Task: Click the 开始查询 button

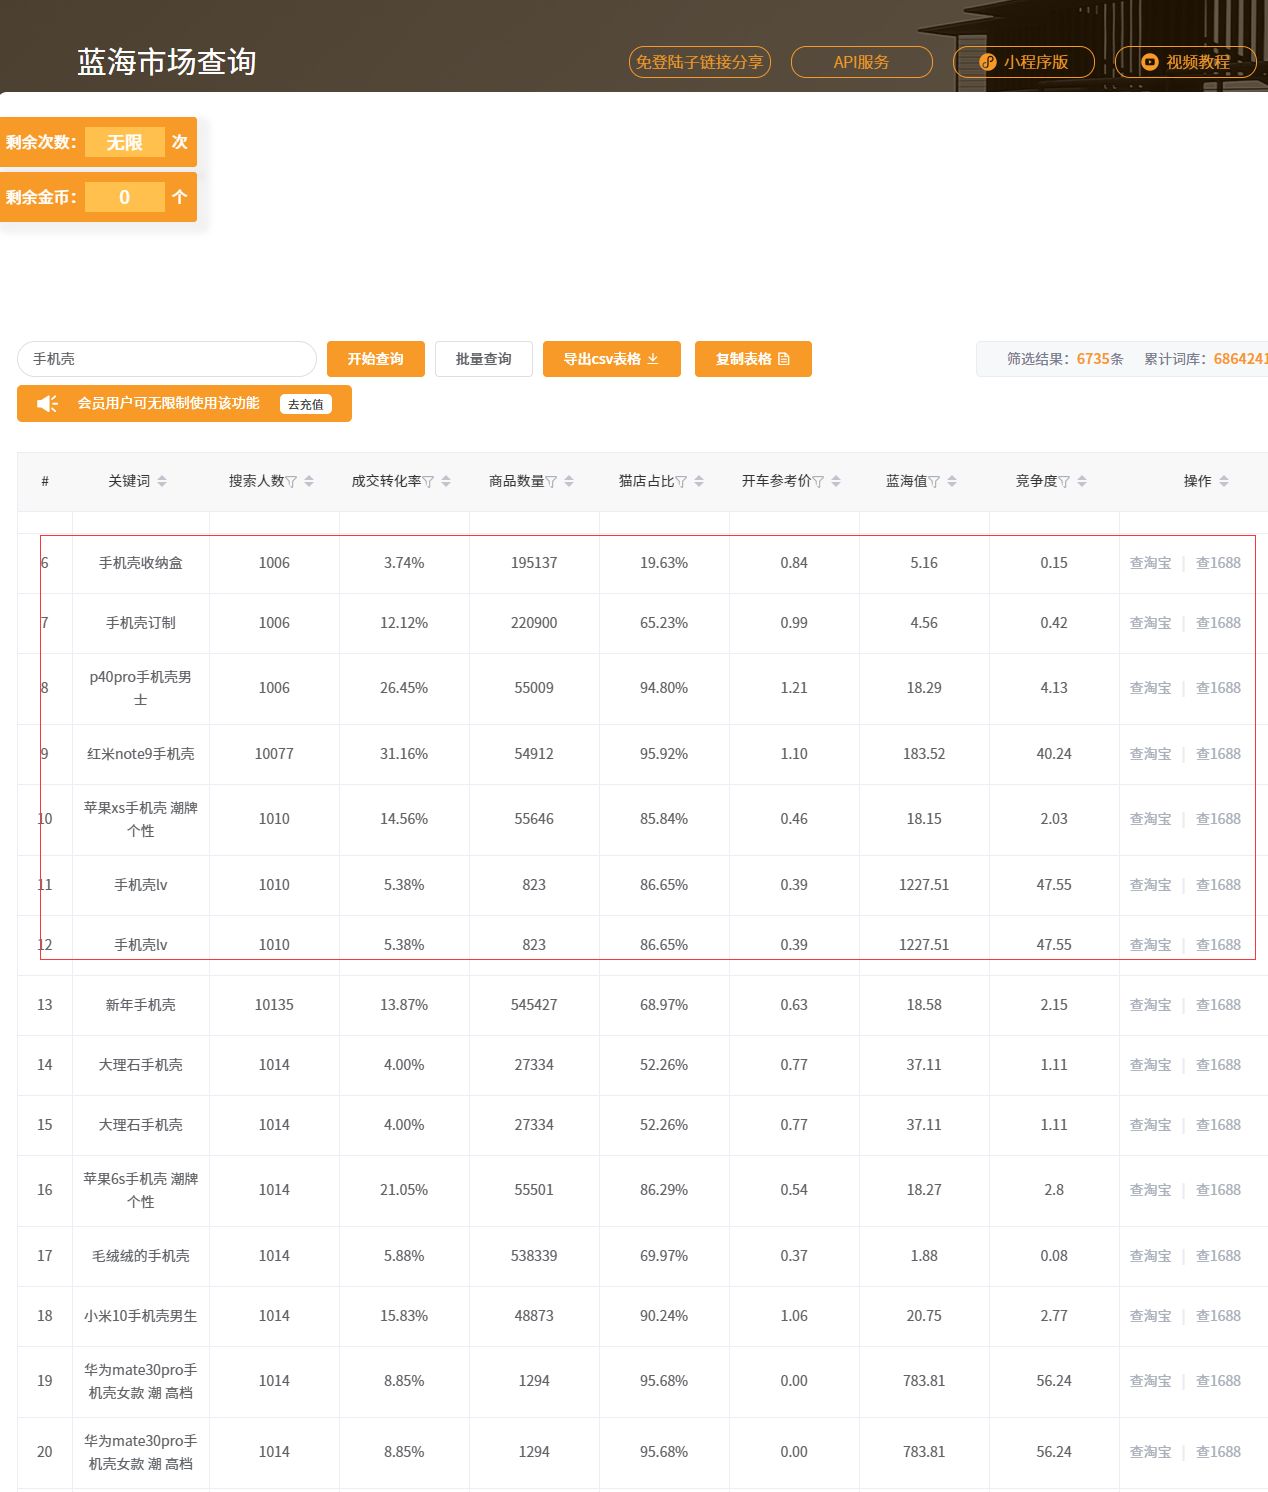Action: [376, 359]
